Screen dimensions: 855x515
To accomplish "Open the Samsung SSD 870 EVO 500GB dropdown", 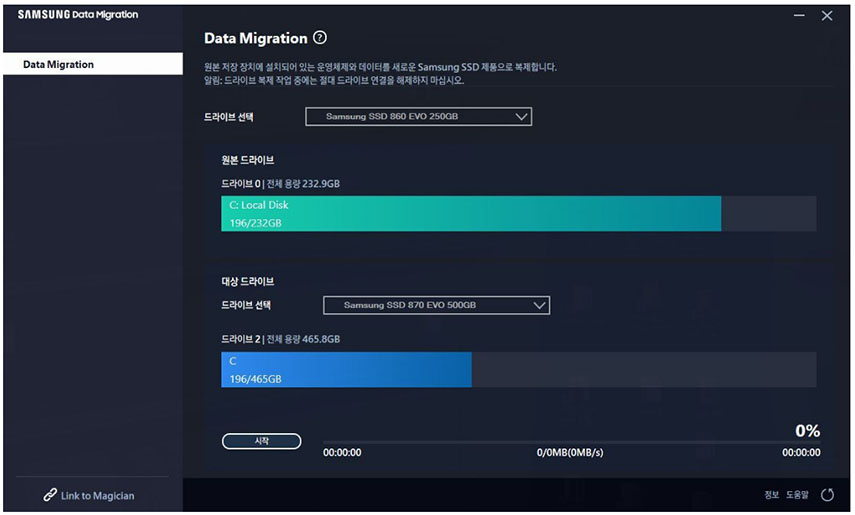I will coord(436,305).
